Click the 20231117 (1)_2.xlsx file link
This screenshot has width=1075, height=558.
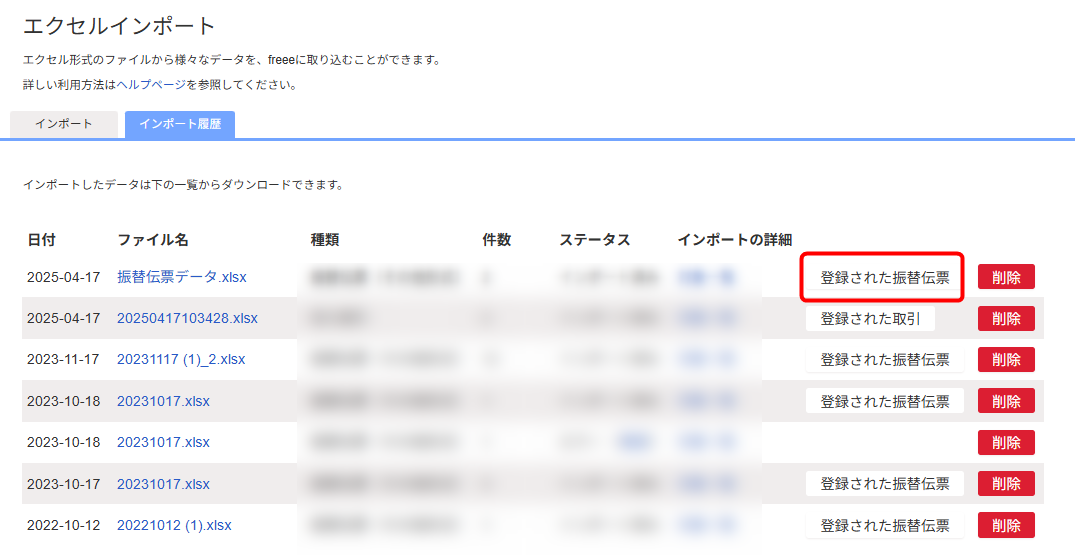click(181, 359)
